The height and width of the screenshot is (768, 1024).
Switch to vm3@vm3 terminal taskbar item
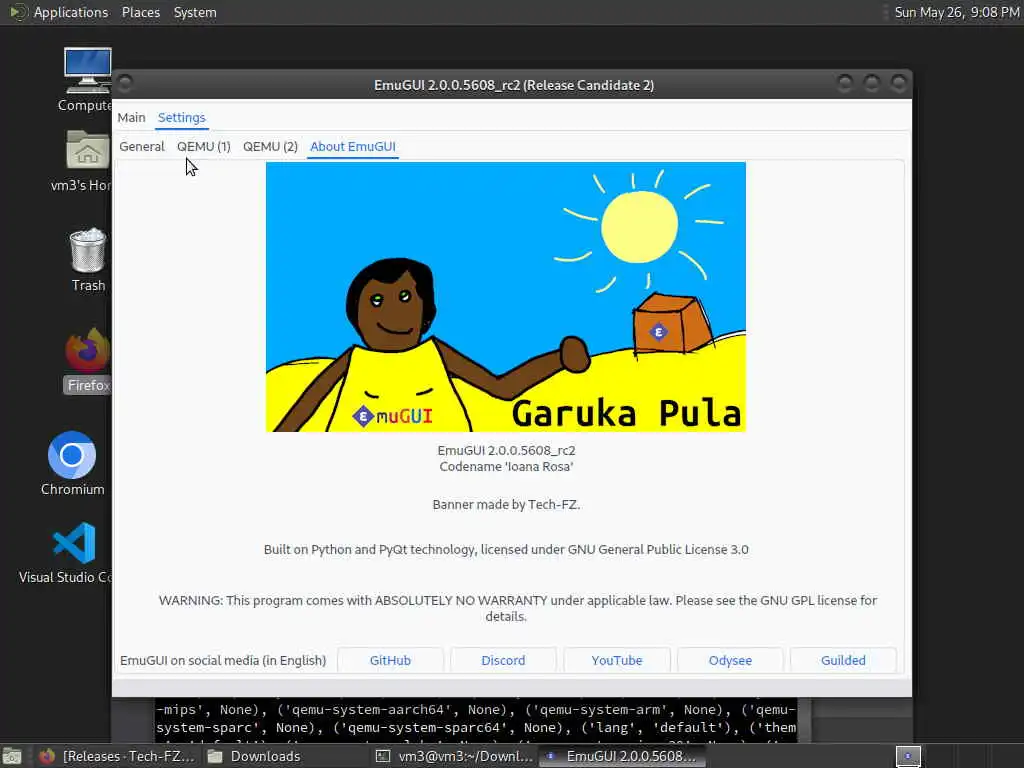tap(455, 756)
